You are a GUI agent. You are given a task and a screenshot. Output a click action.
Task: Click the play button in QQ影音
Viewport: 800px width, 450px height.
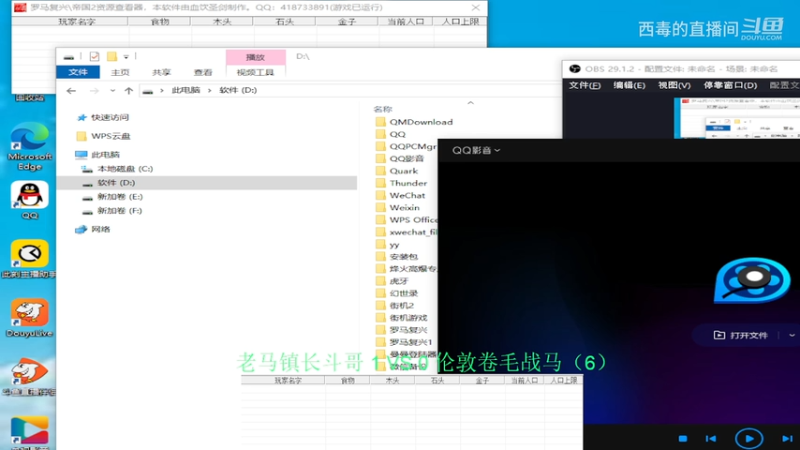point(748,438)
